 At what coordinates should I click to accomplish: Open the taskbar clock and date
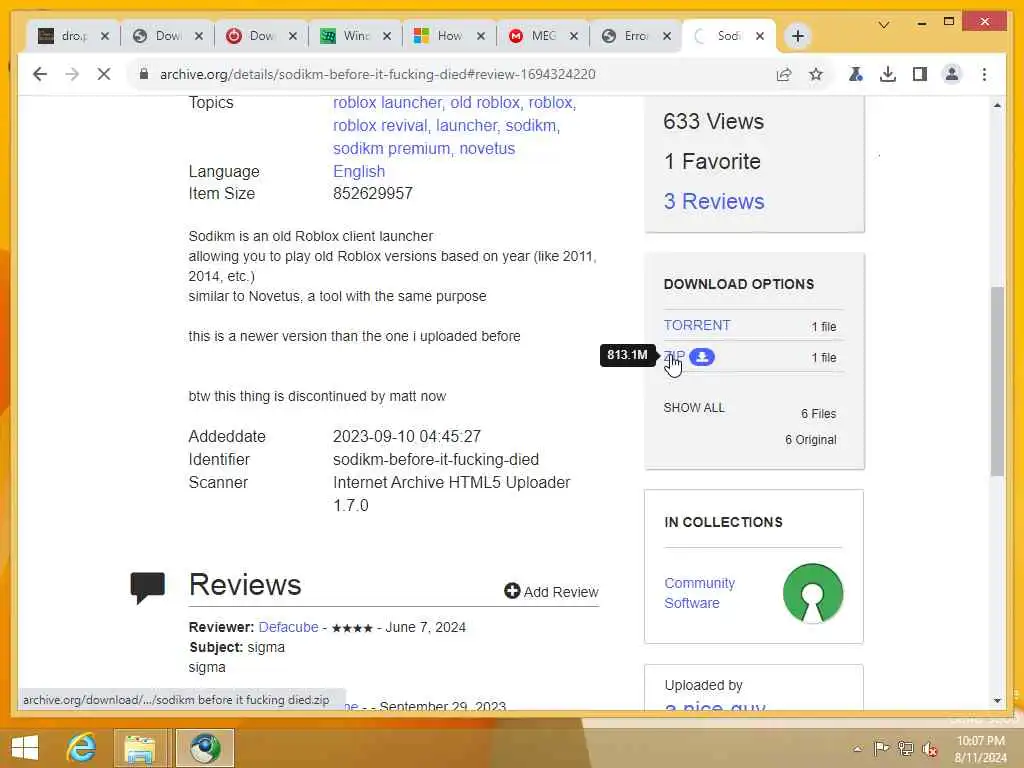click(x=980, y=748)
